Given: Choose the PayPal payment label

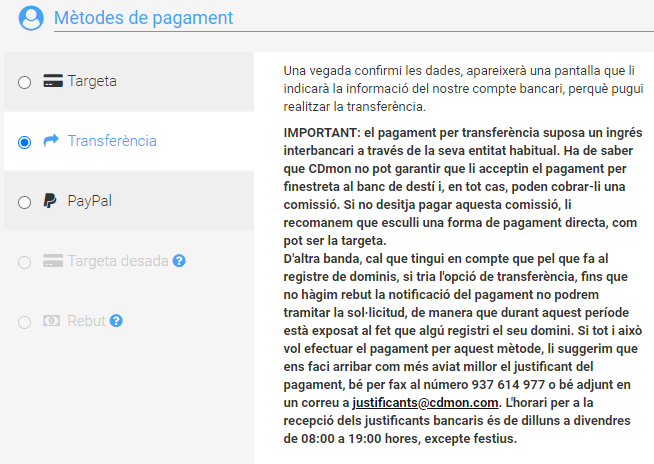Looking at the screenshot, I should 90,201.
